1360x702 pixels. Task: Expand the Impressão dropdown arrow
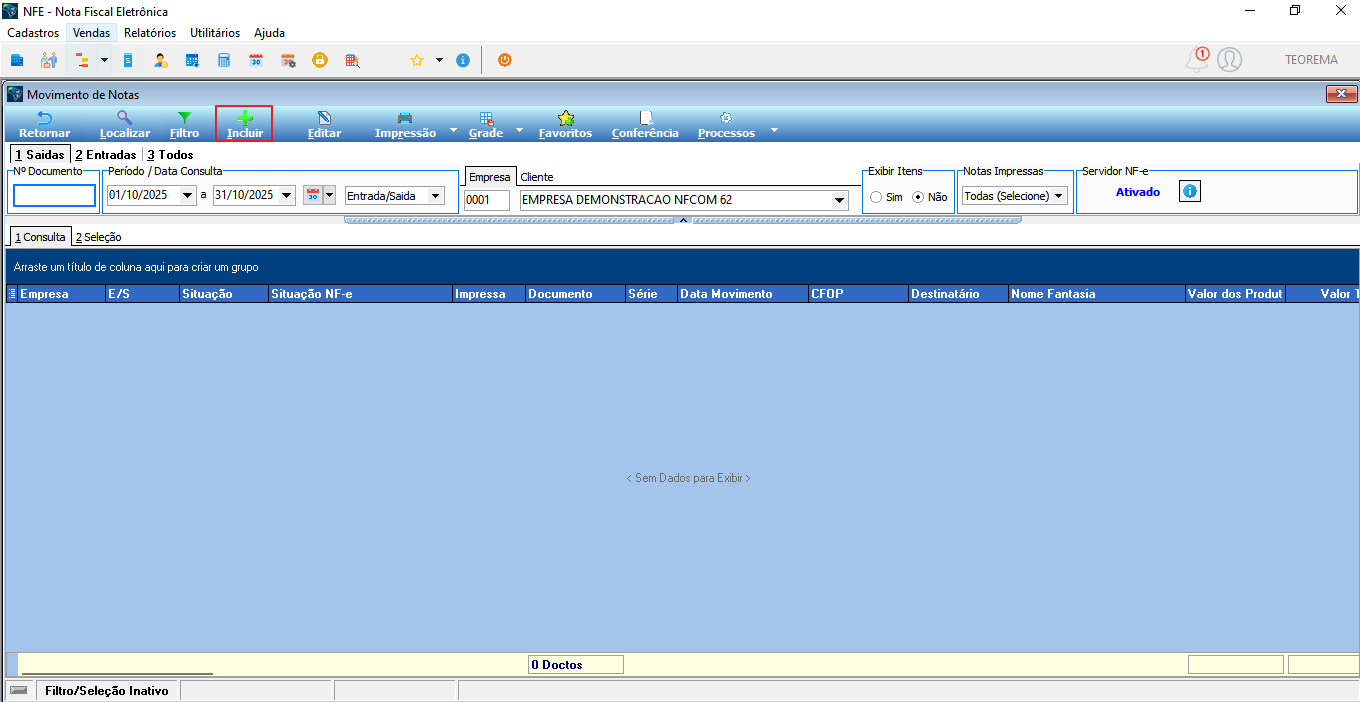453,130
